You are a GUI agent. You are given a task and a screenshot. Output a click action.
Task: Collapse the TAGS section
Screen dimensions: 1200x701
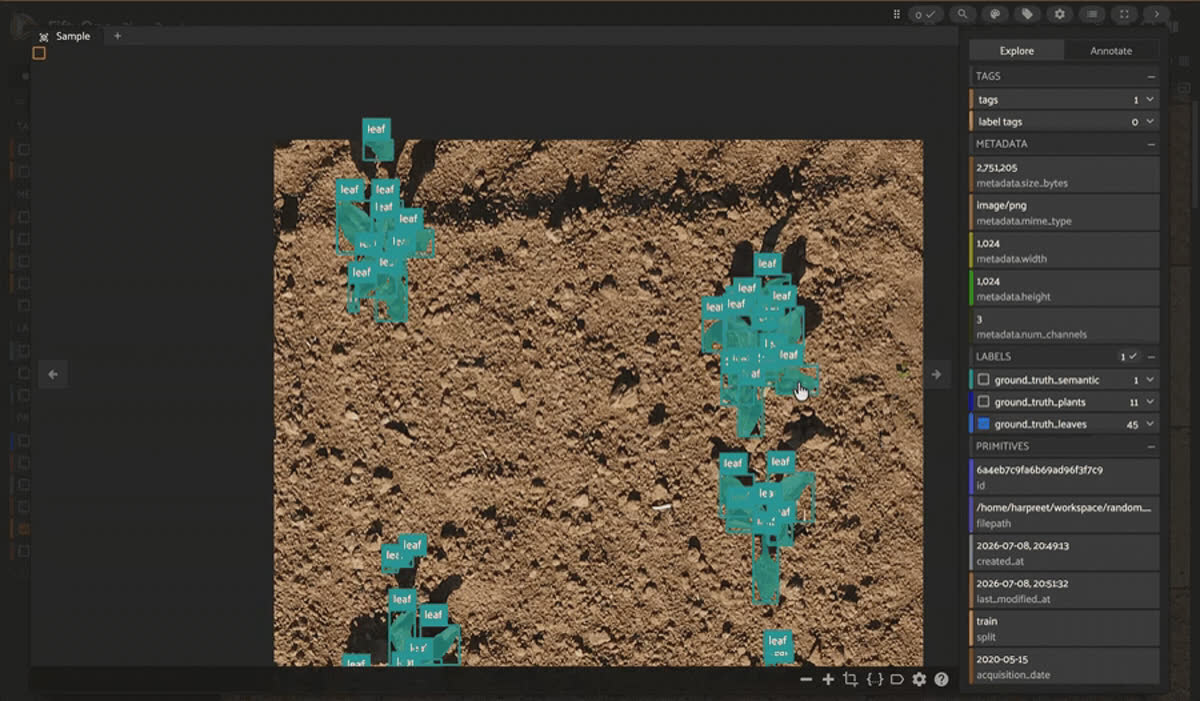(x=1151, y=76)
